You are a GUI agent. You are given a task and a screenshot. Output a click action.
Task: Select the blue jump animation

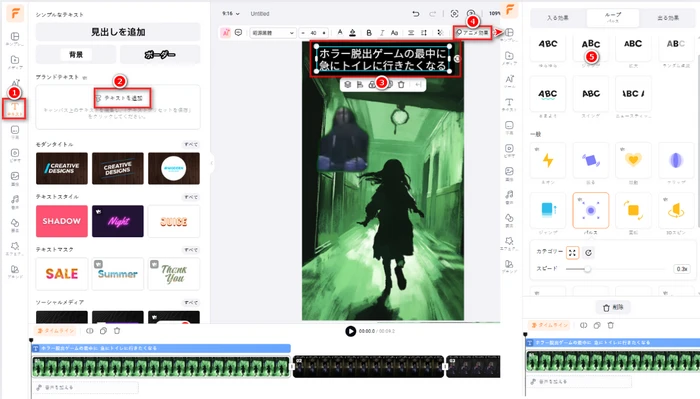point(548,210)
